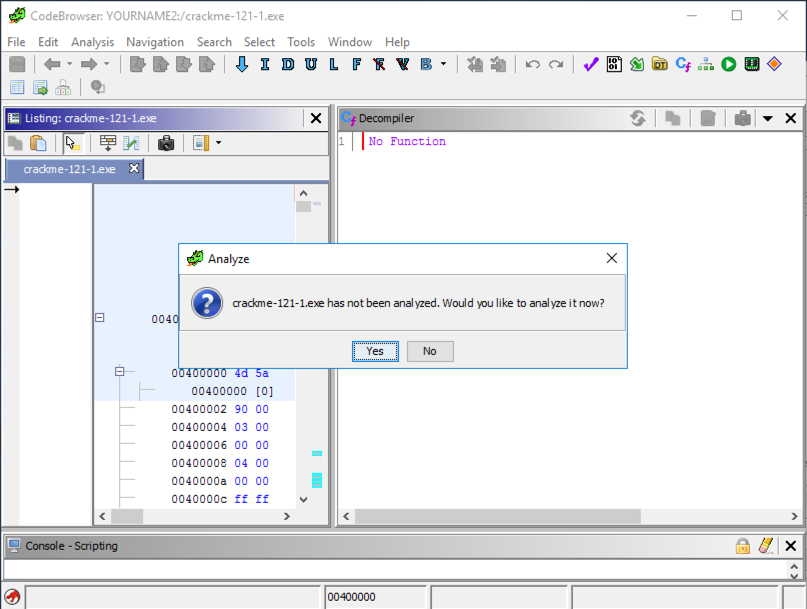Image resolution: width=807 pixels, height=609 pixels.
Task: Go back with left arrow icon
Action: tap(52, 64)
